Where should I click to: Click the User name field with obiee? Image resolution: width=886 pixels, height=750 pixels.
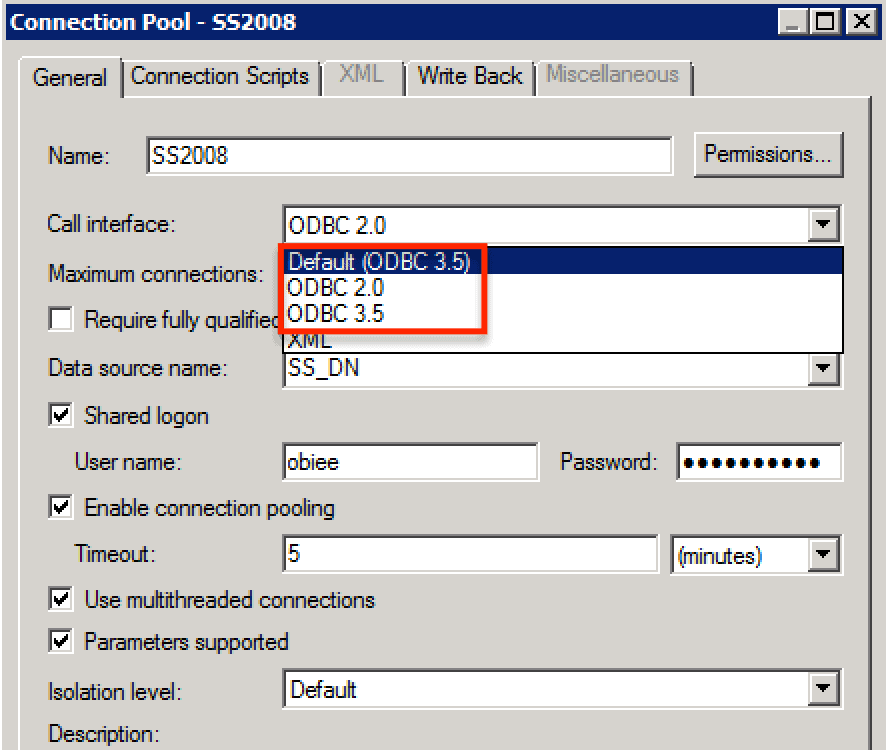pyautogui.click(x=411, y=462)
